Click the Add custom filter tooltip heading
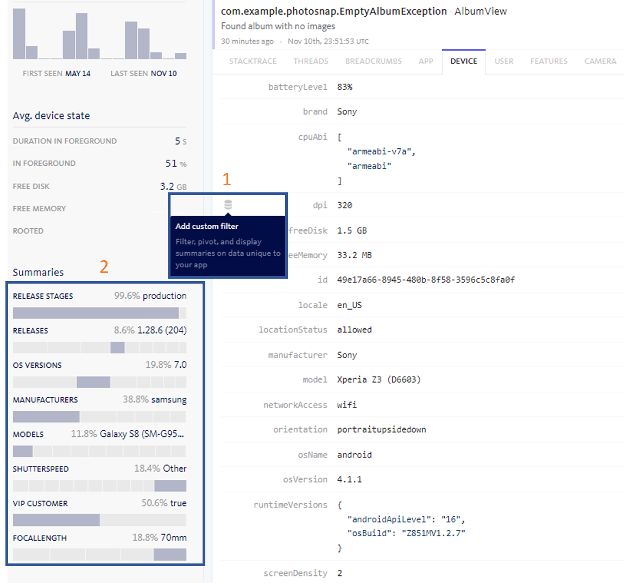Screen dimensions: 624x584 (x=207, y=227)
